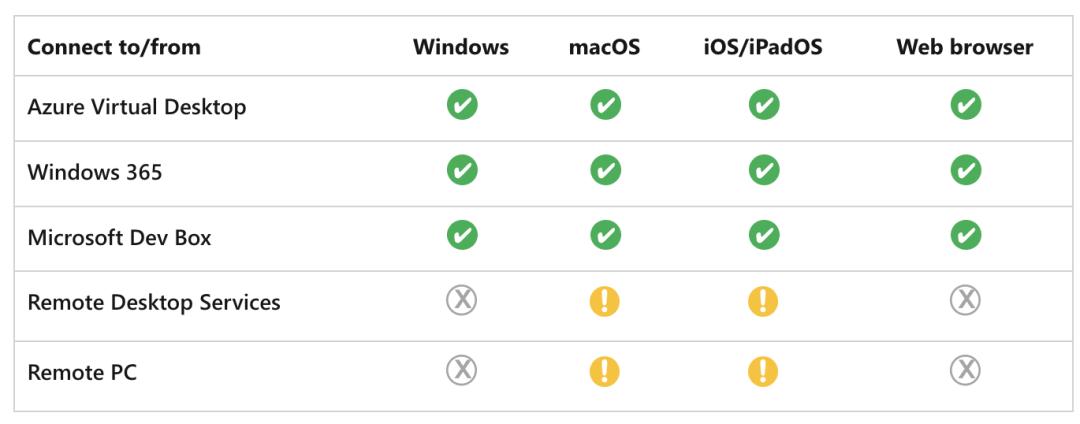The height and width of the screenshot is (424, 1080).
Task: Click green check for Windows 365 in Web browser
Action: 965,171
